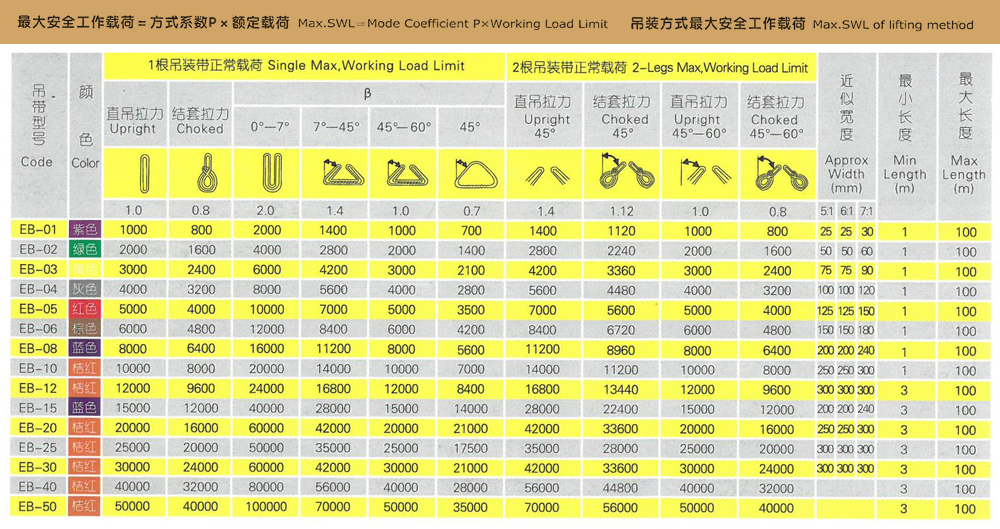1000x529 pixels.
Task: Select the blue color cell for EB-08
Action: [84, 348]
